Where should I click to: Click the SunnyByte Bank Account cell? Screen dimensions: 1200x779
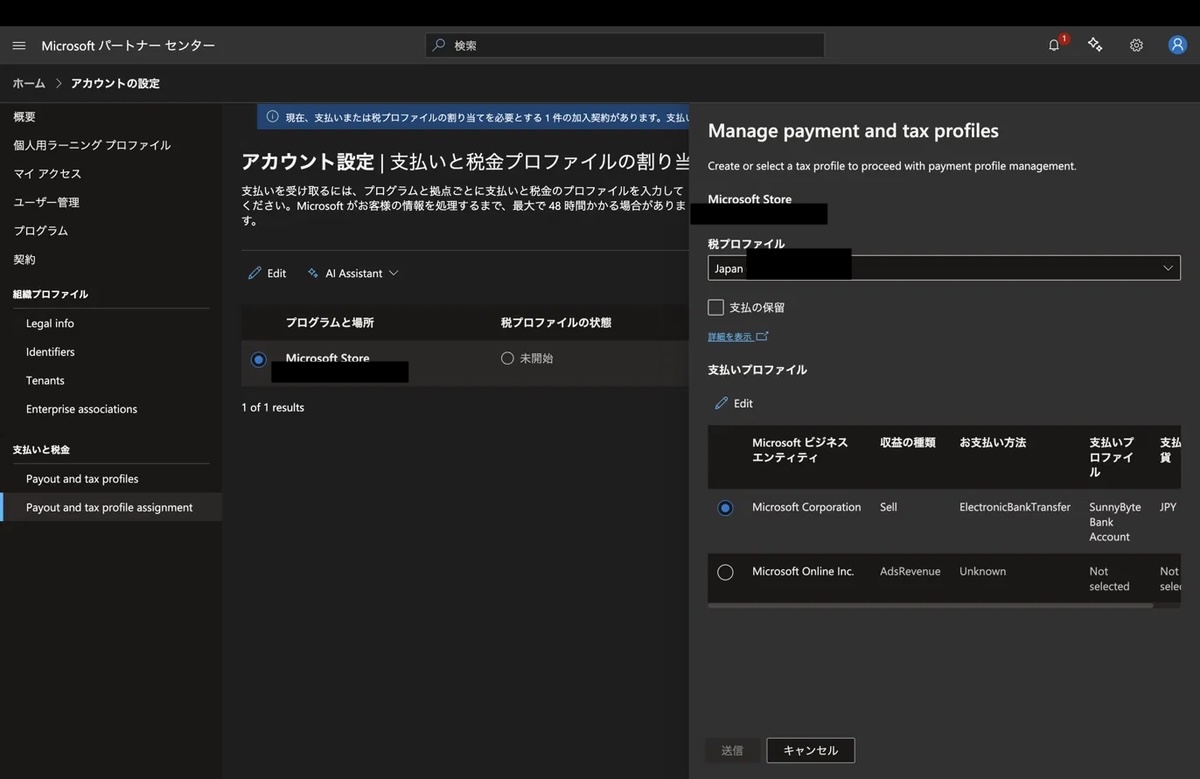(x=1115, y=522)
